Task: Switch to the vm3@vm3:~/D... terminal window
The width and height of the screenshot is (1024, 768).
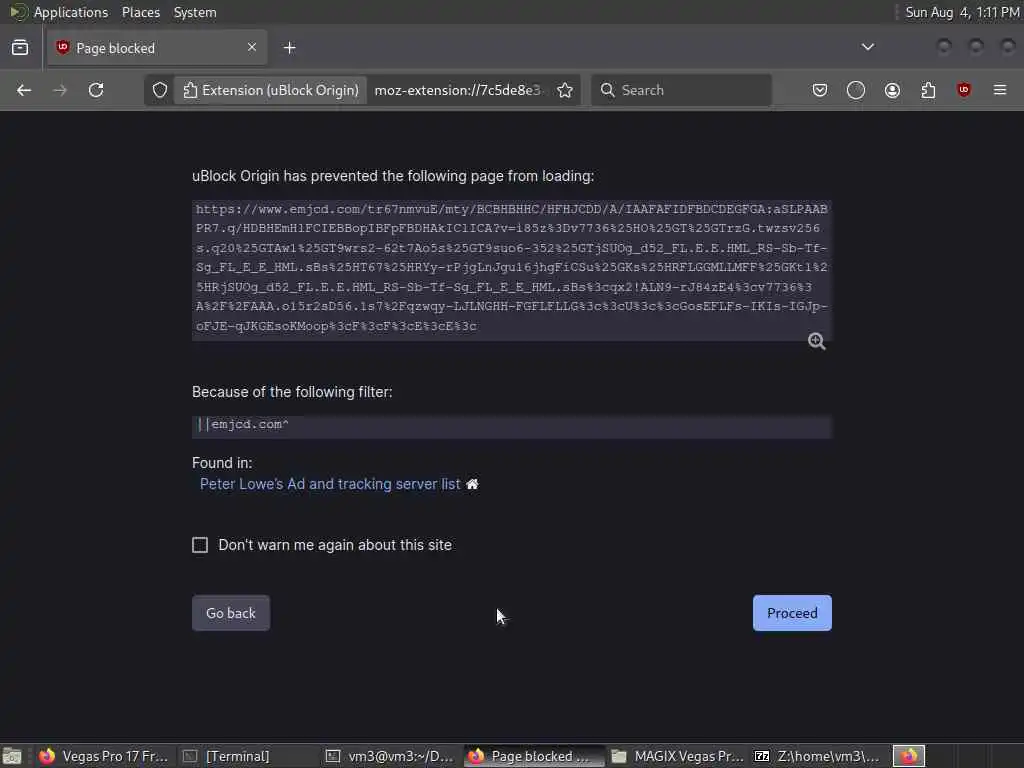Action: pos(389,756)
